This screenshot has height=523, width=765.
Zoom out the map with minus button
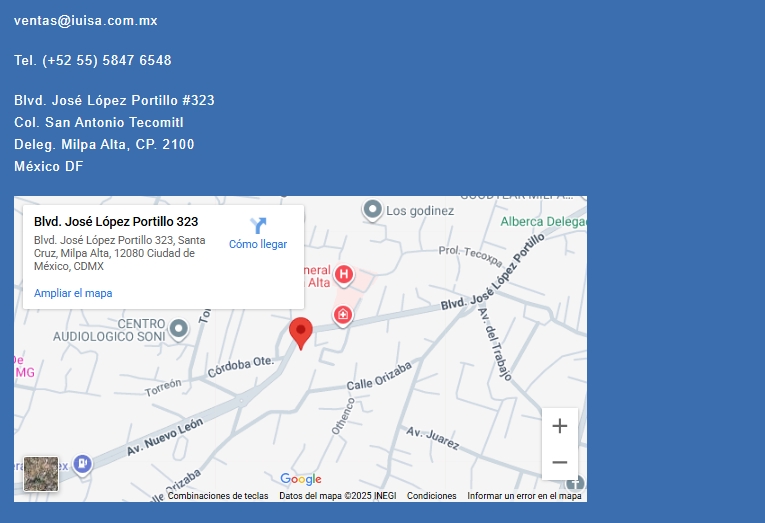point(559,462)
